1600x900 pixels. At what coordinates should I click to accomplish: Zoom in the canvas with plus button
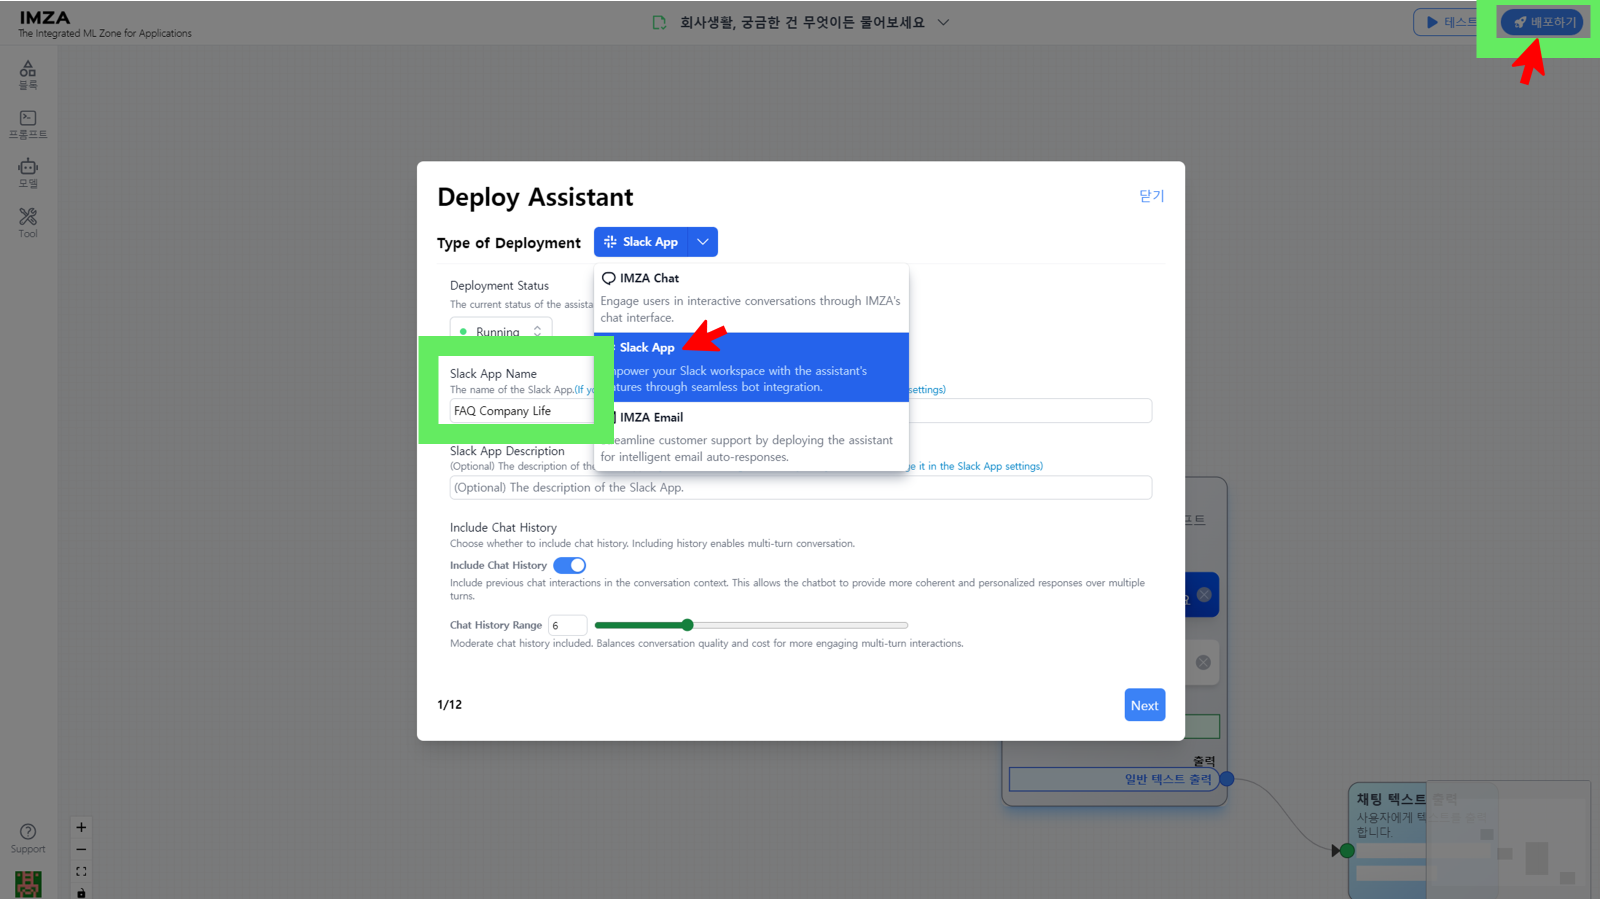(x=81, y=827)
